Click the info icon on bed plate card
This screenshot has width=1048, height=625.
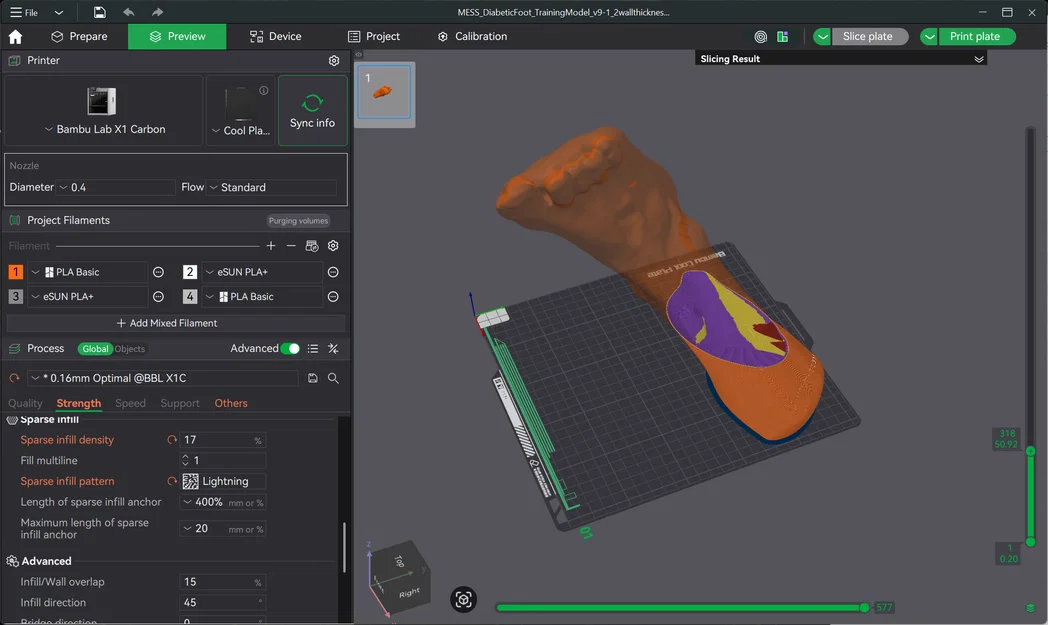(x=264, y=90)
